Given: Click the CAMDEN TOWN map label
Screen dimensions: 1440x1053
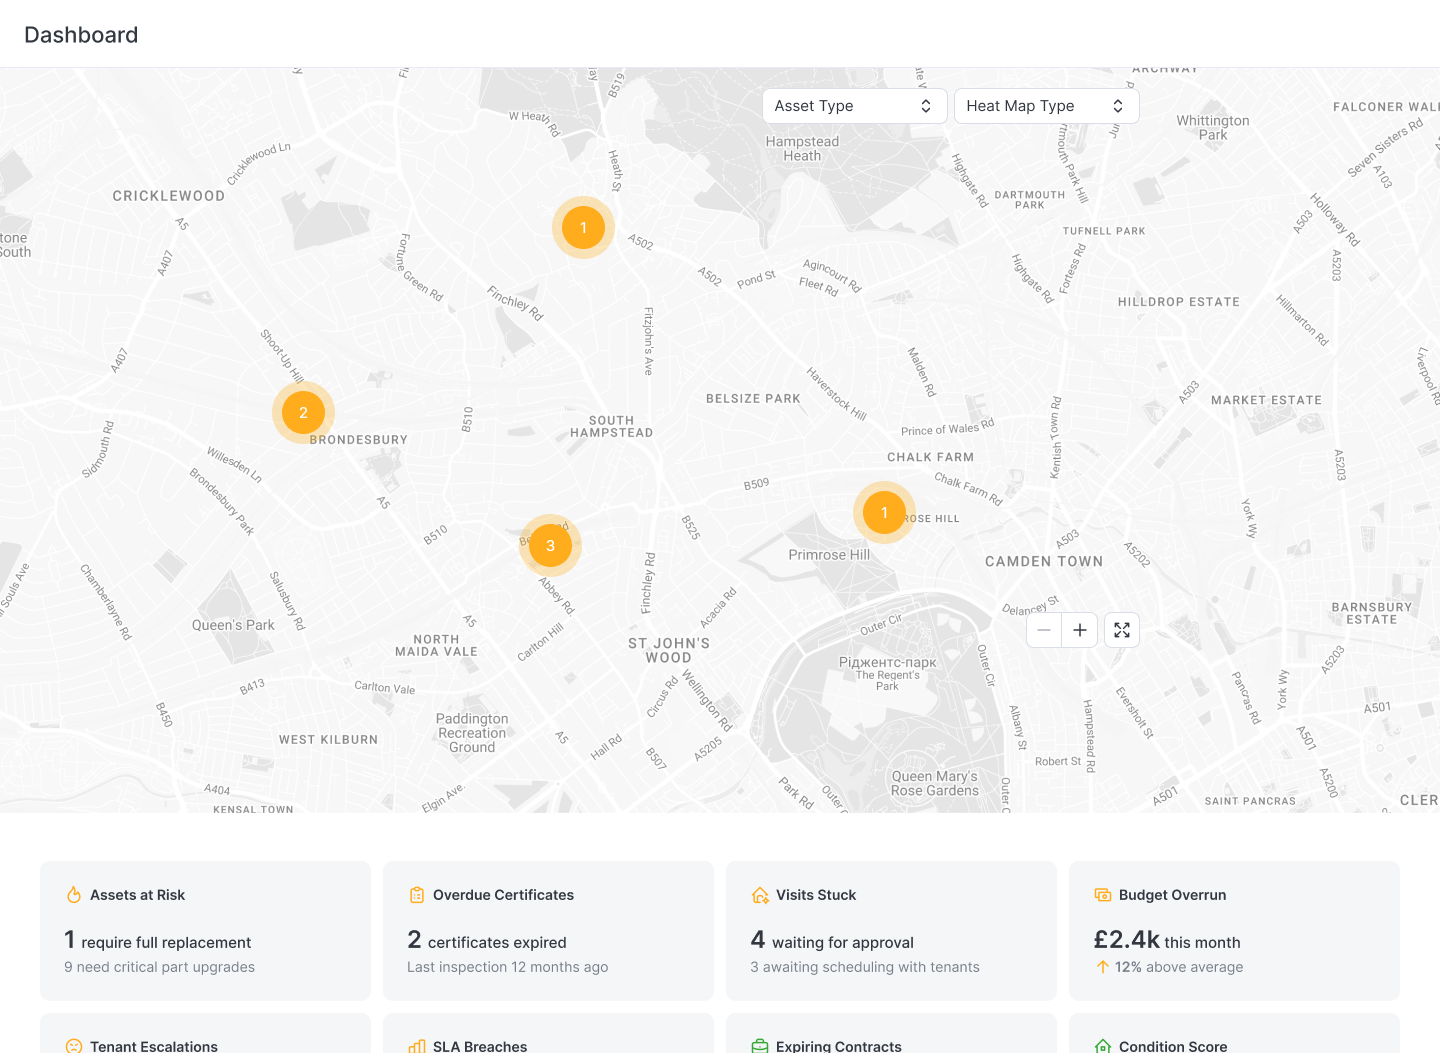Looking at the screenshot, I should click(x=1044, y=562).
